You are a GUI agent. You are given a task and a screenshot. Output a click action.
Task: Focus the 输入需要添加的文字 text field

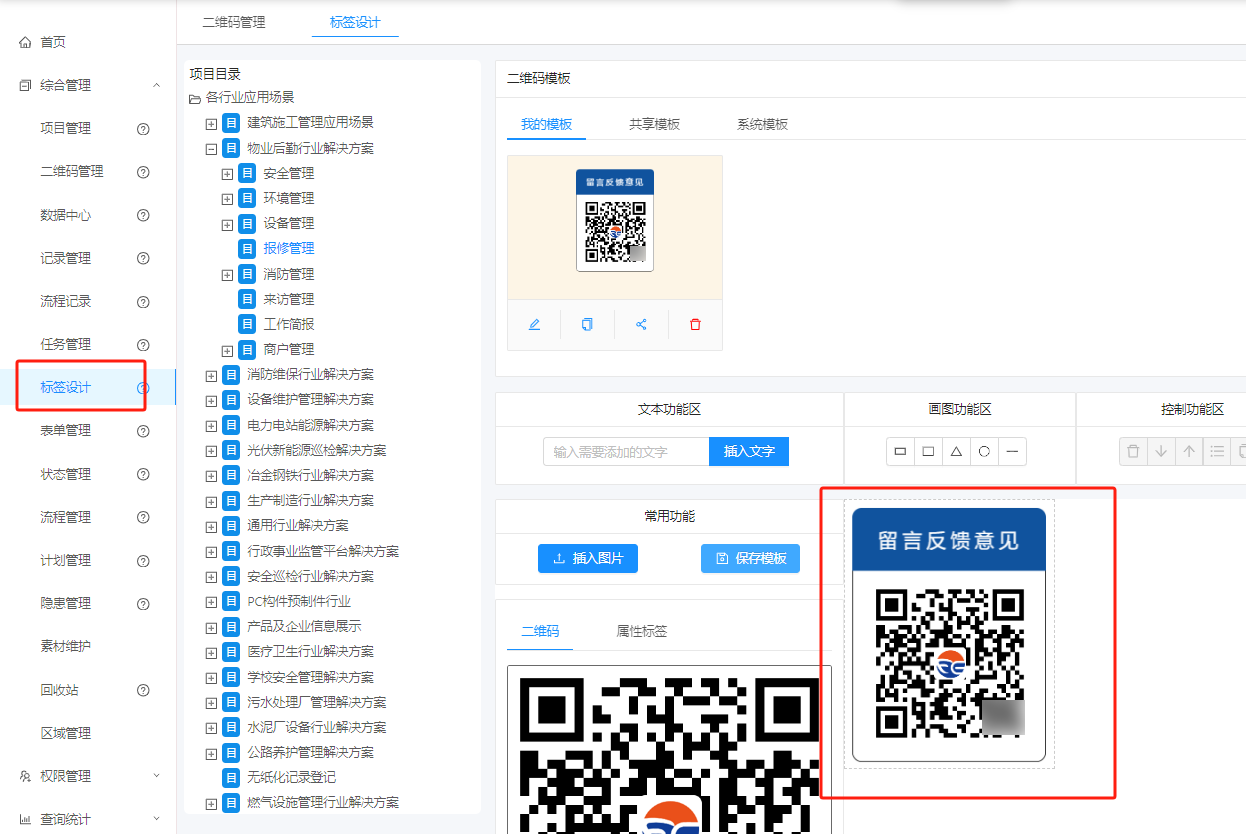(x=626, y=452)
